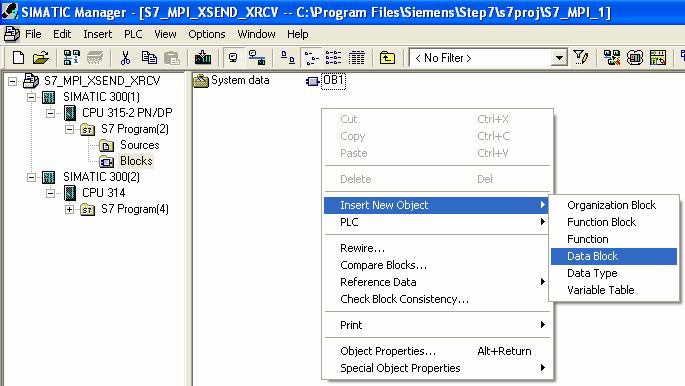
Task: Click the Configure Network toolbar icon
Action: [612, 58]
